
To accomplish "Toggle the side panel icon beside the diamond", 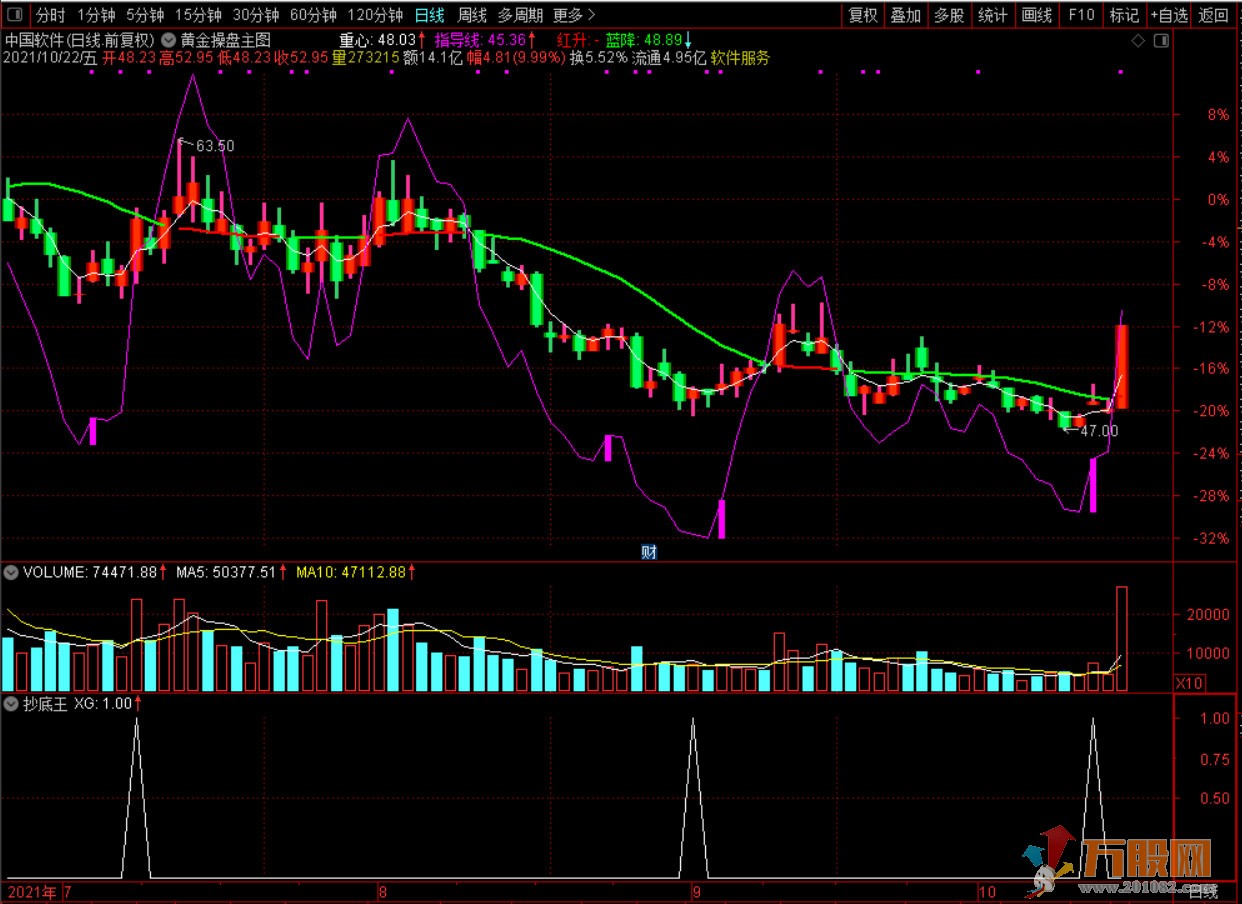I will coord(1160,41).
